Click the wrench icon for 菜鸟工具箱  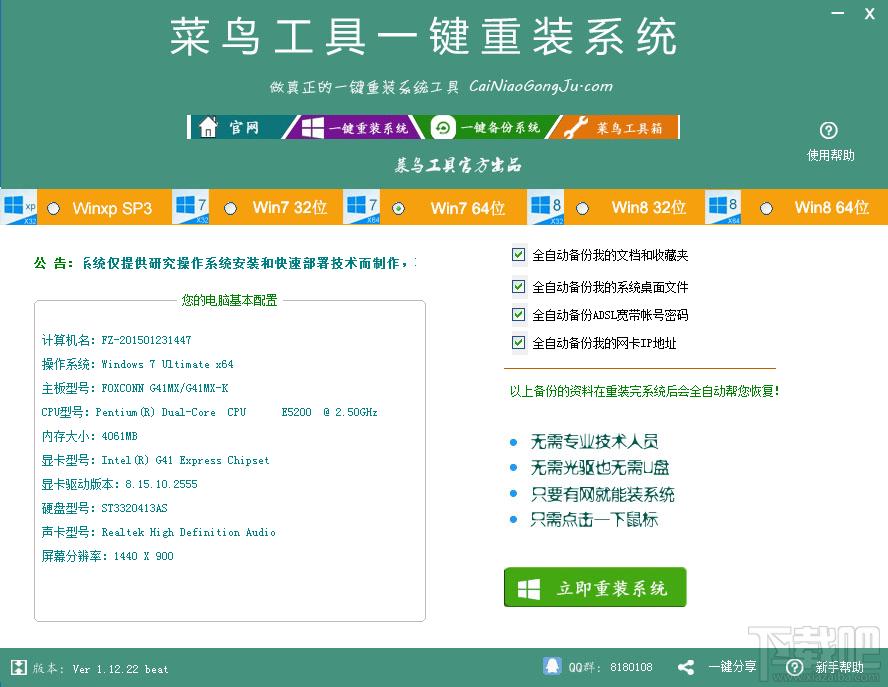click(575, 127)
